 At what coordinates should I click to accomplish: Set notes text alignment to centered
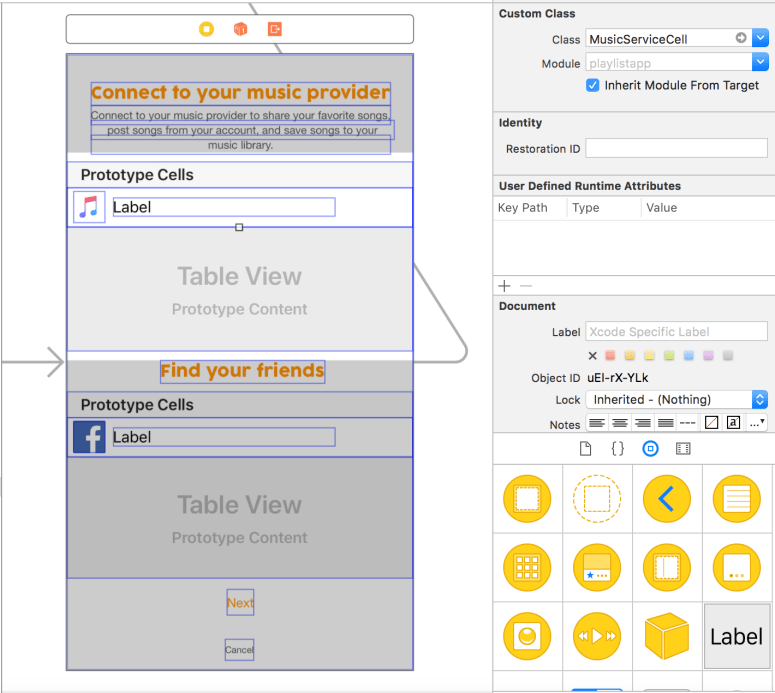click(x=620, y=423)
